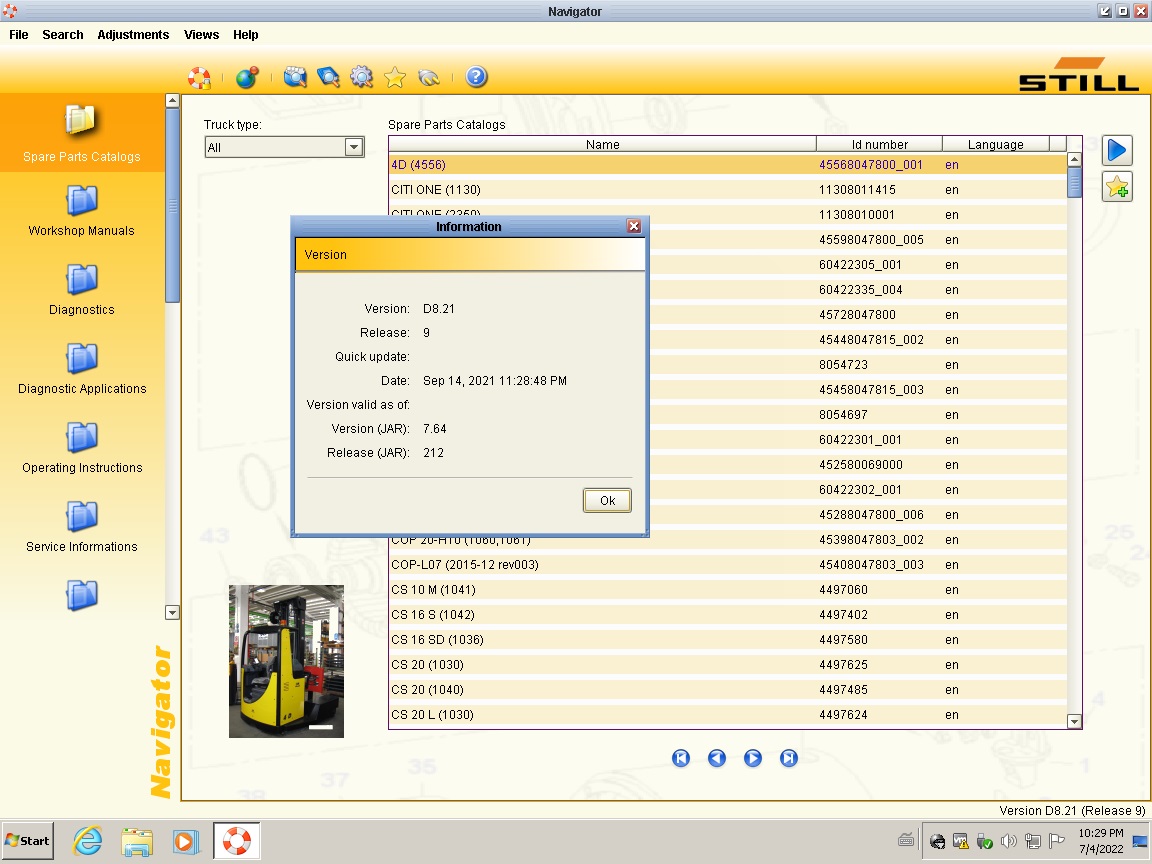Open the gear search toolbar icon
This screenshot has width=1152, height=864.
(x=361, y=77)
